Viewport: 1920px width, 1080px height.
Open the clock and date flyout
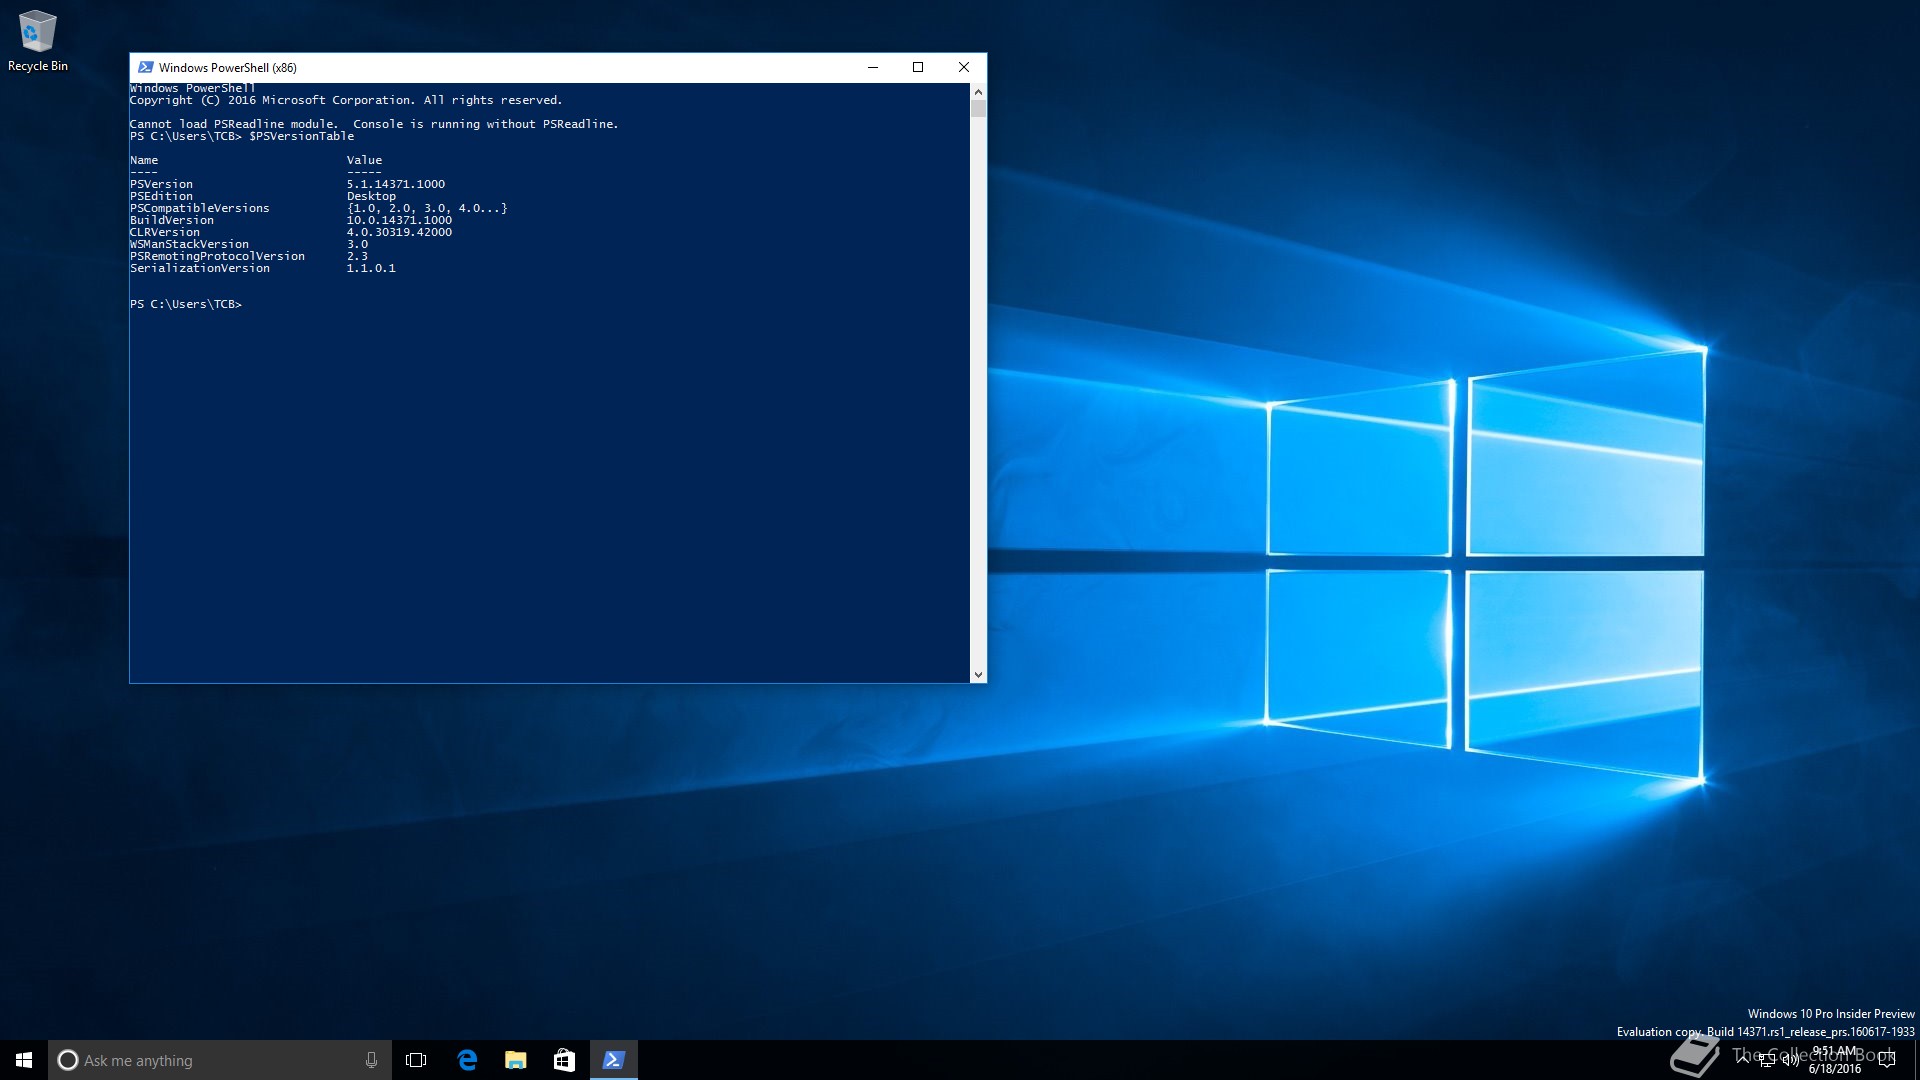(x=1834, y=1060)
